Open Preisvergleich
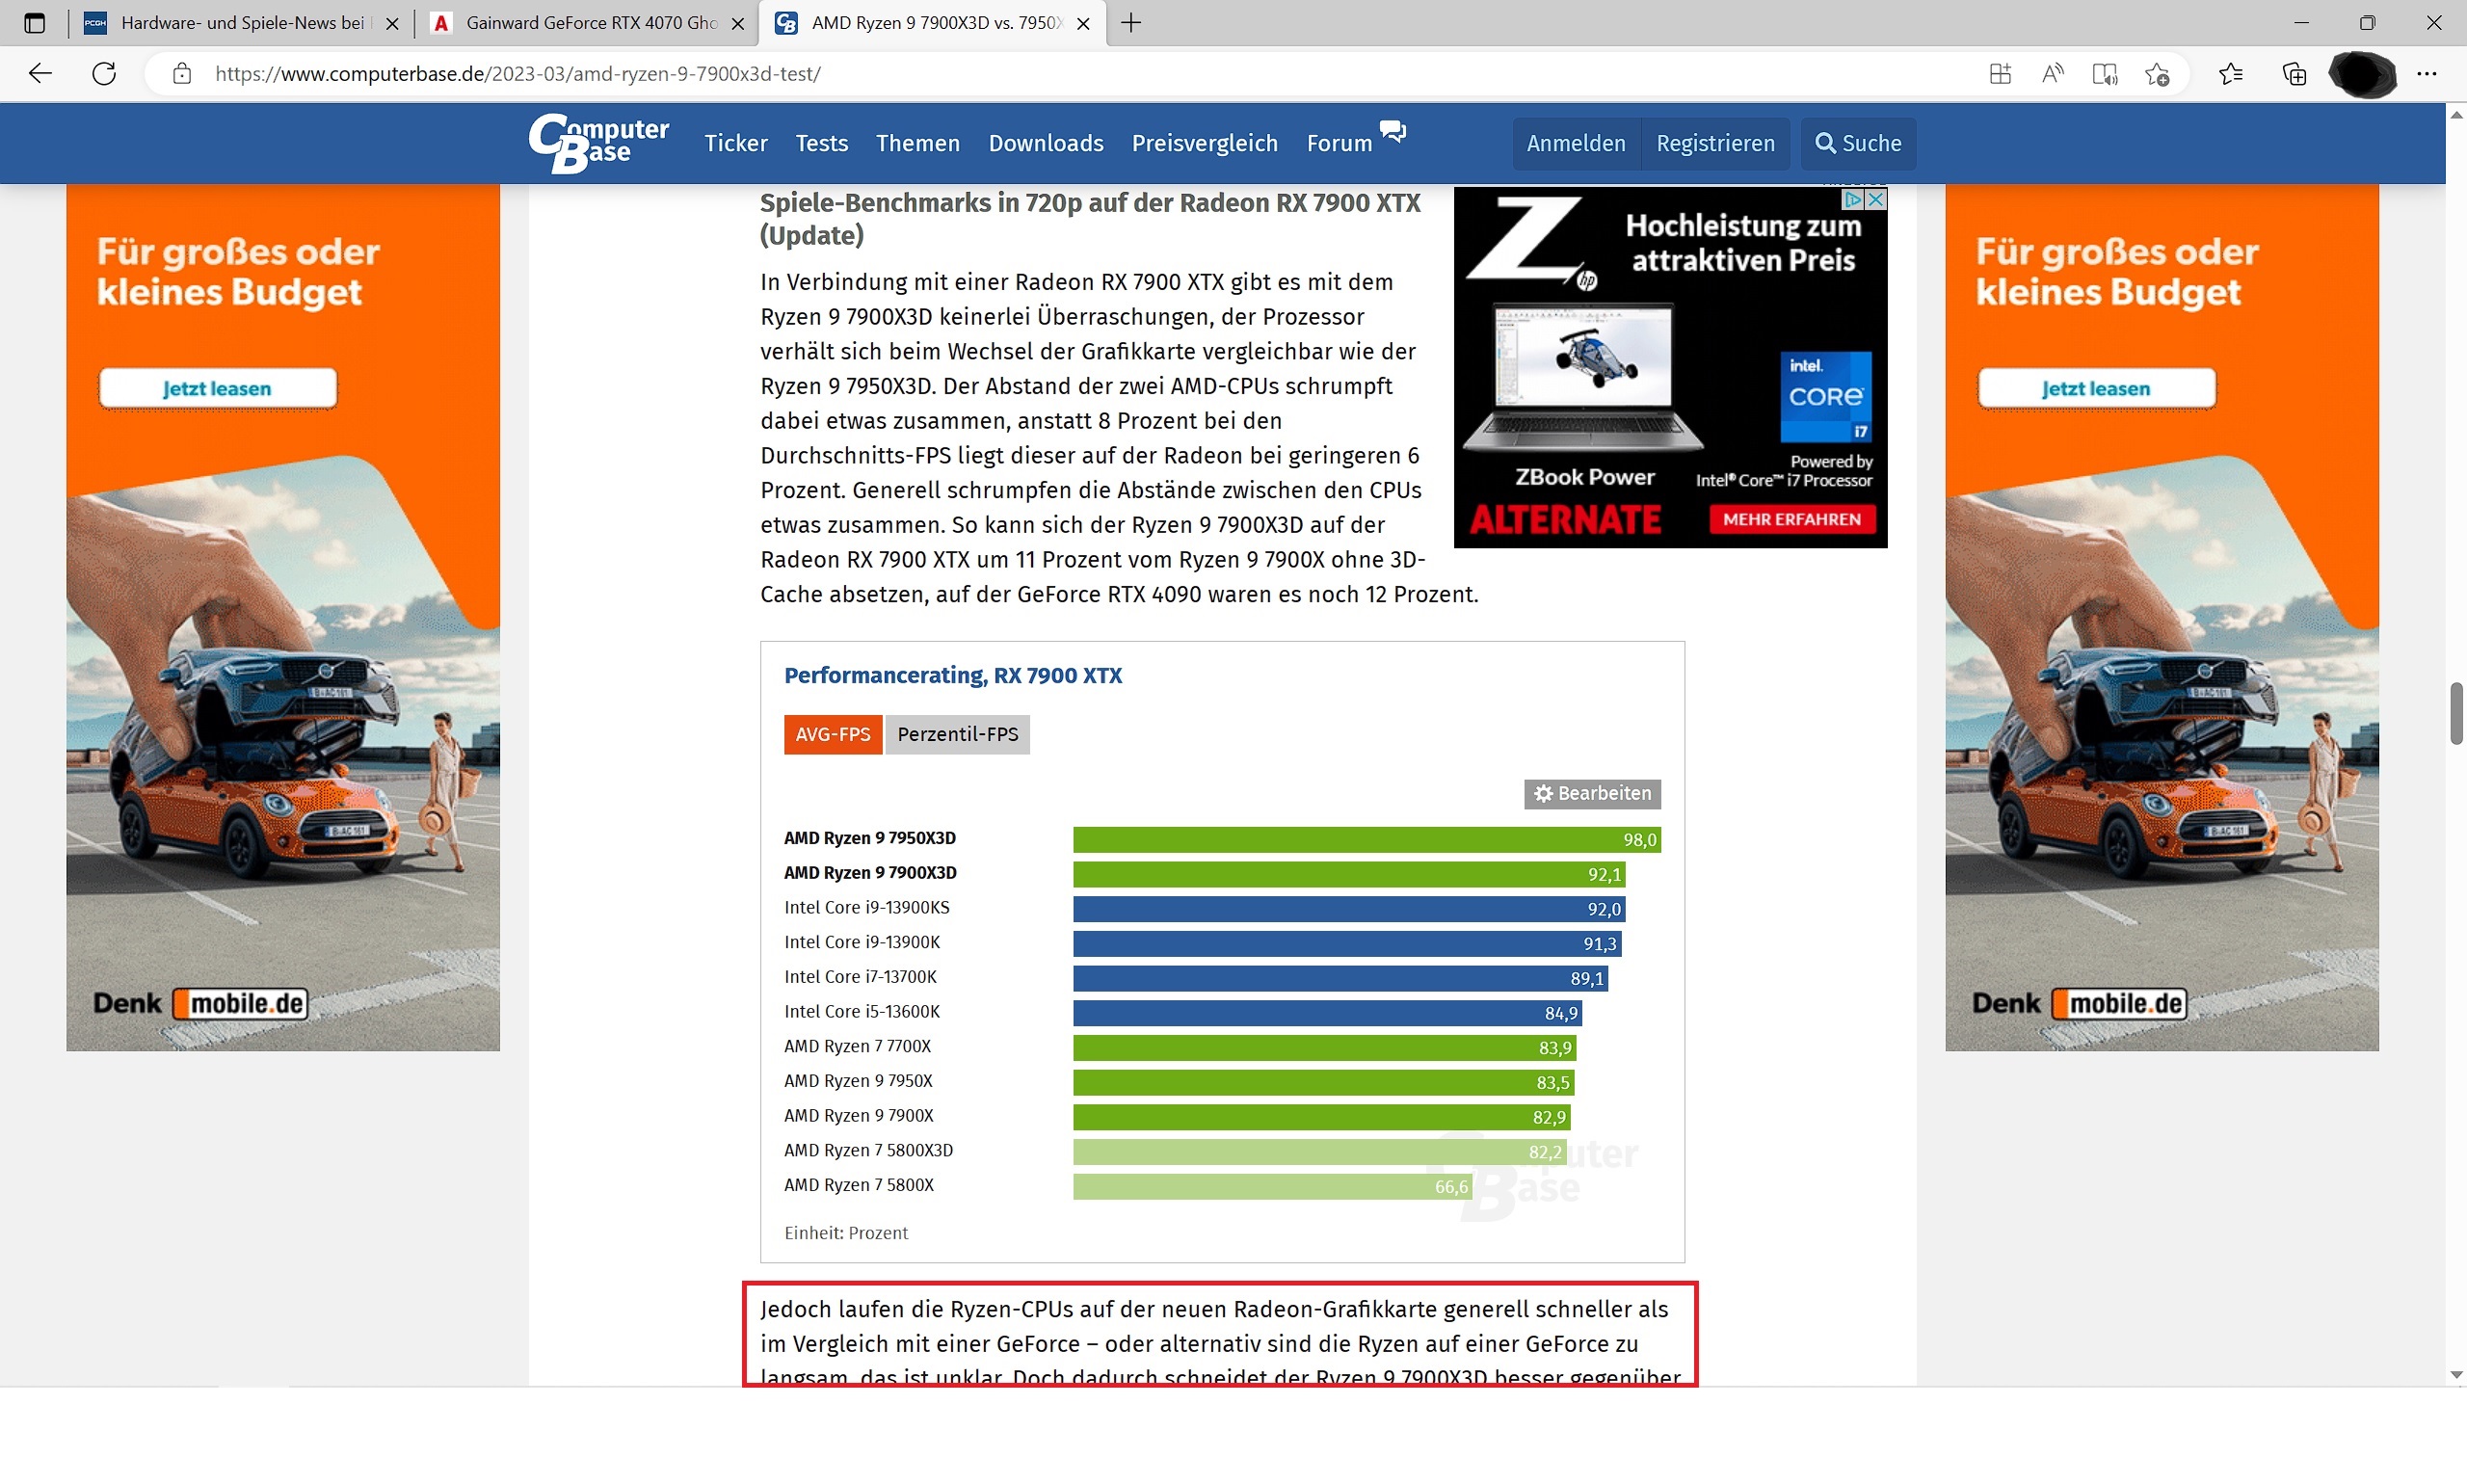Screen dimensions: 2467x1484 [1205, 143]
